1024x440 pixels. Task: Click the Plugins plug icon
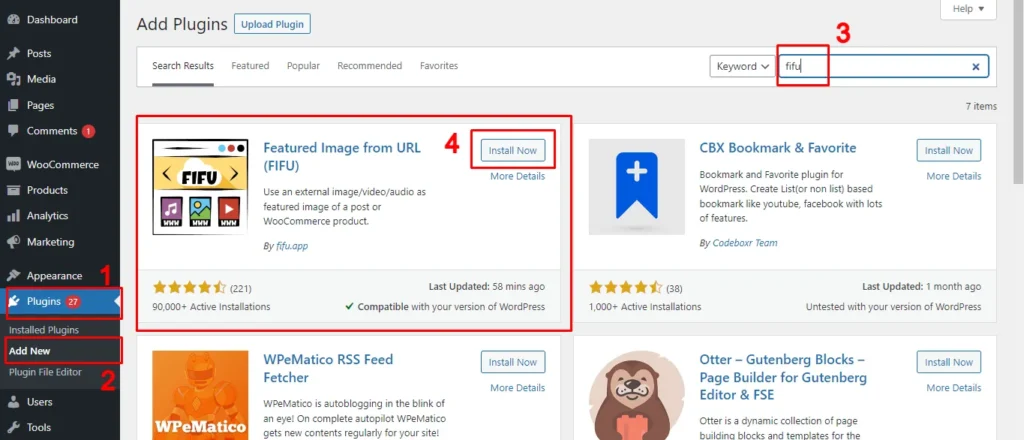(x=13, y=302)
